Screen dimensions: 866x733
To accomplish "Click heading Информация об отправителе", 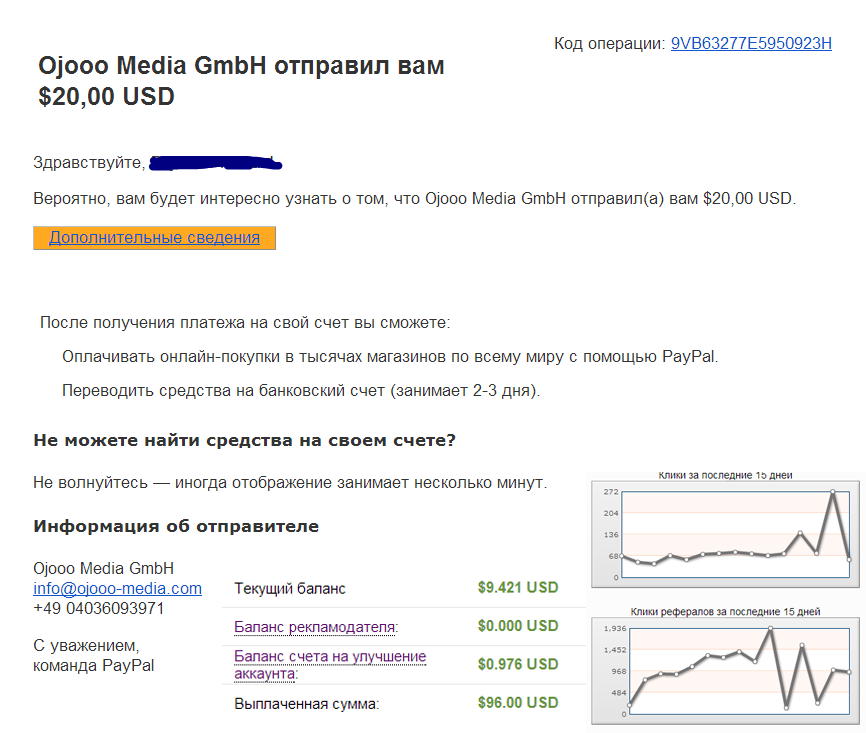I will coord(176,526).
